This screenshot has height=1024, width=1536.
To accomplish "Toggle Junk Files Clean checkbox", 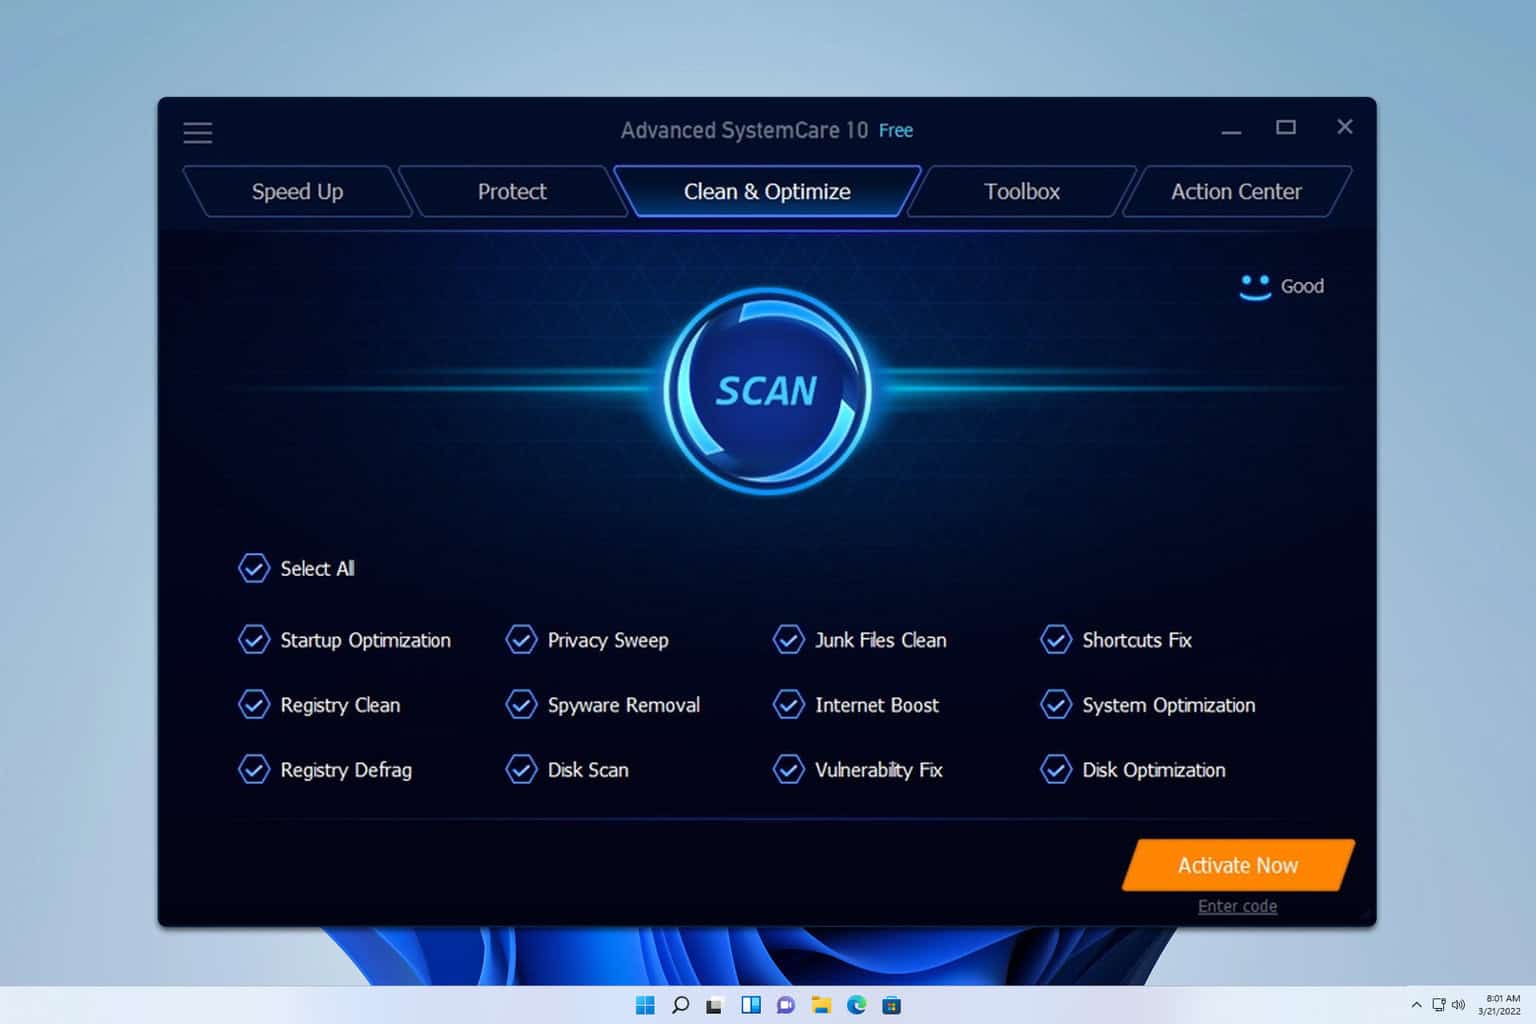I will pos(788,640).
